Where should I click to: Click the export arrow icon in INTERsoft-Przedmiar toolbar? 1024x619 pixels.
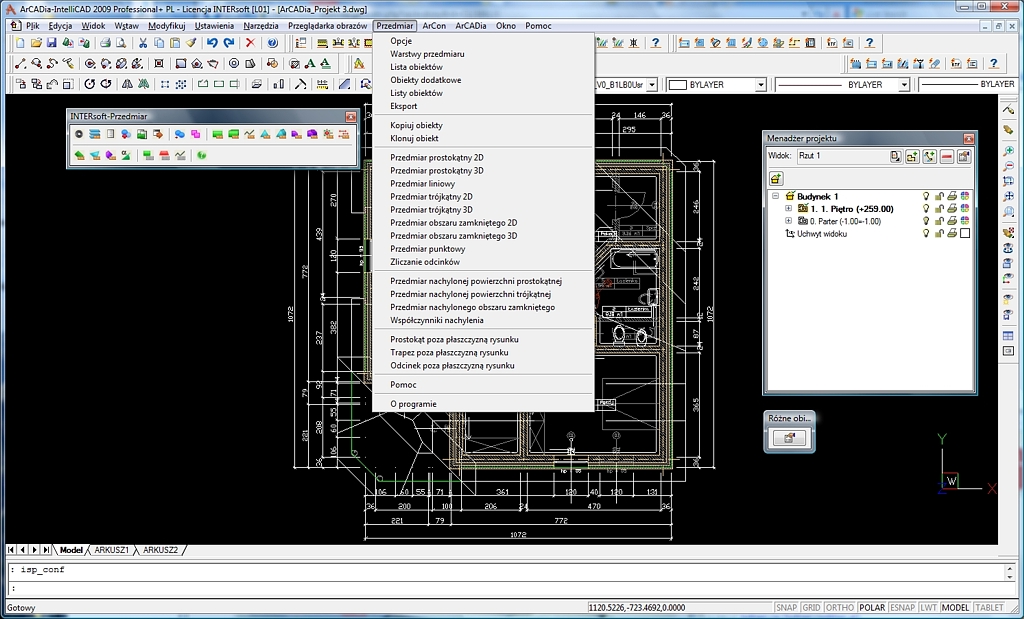coord(157,134)
